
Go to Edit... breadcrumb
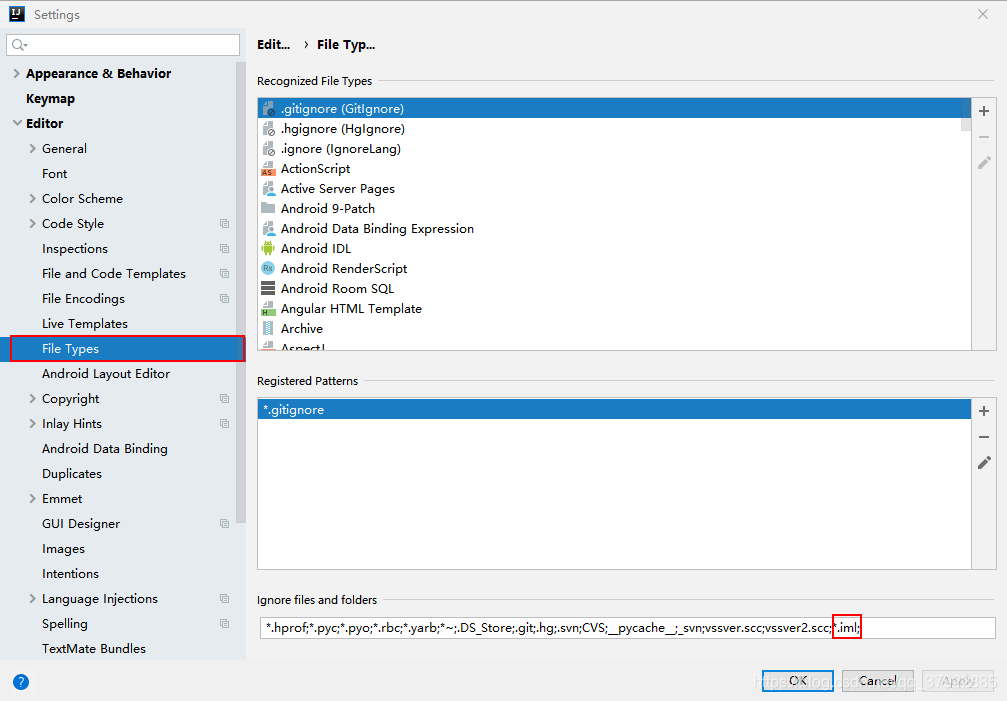click(274, 44)
